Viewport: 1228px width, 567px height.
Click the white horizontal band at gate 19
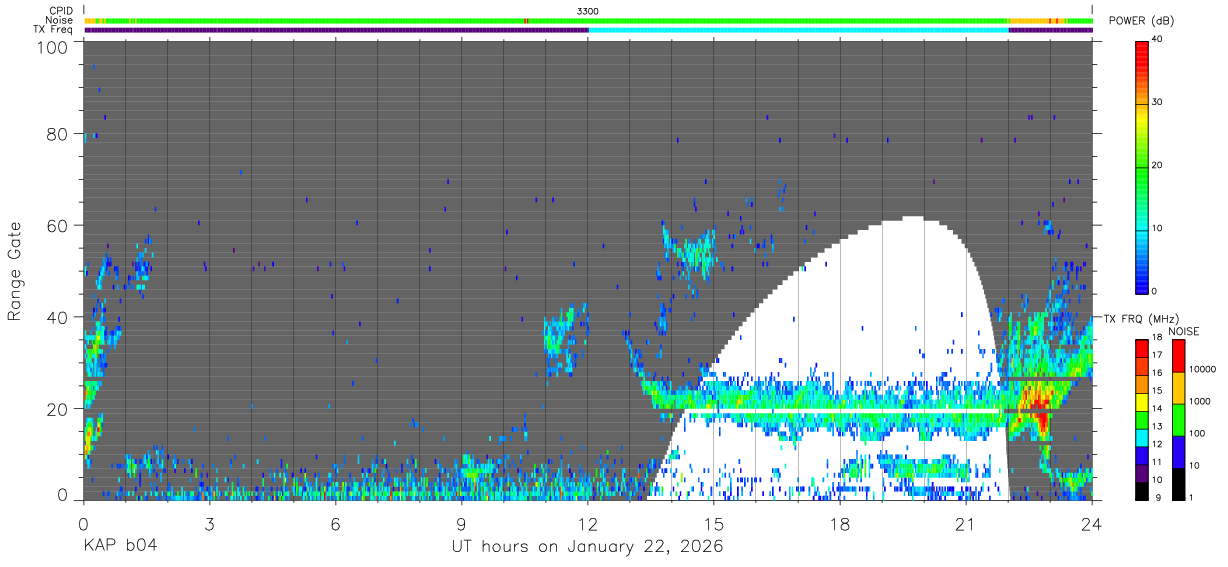(x=844, y=411)
